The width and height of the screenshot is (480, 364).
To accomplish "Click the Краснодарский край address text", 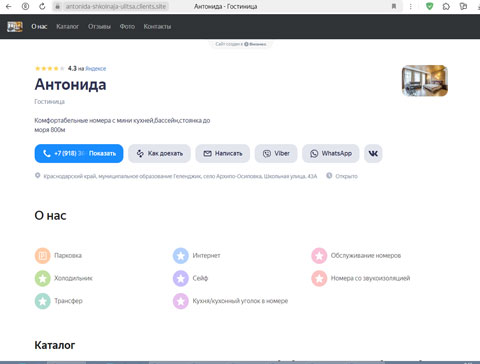I will 180,176.
